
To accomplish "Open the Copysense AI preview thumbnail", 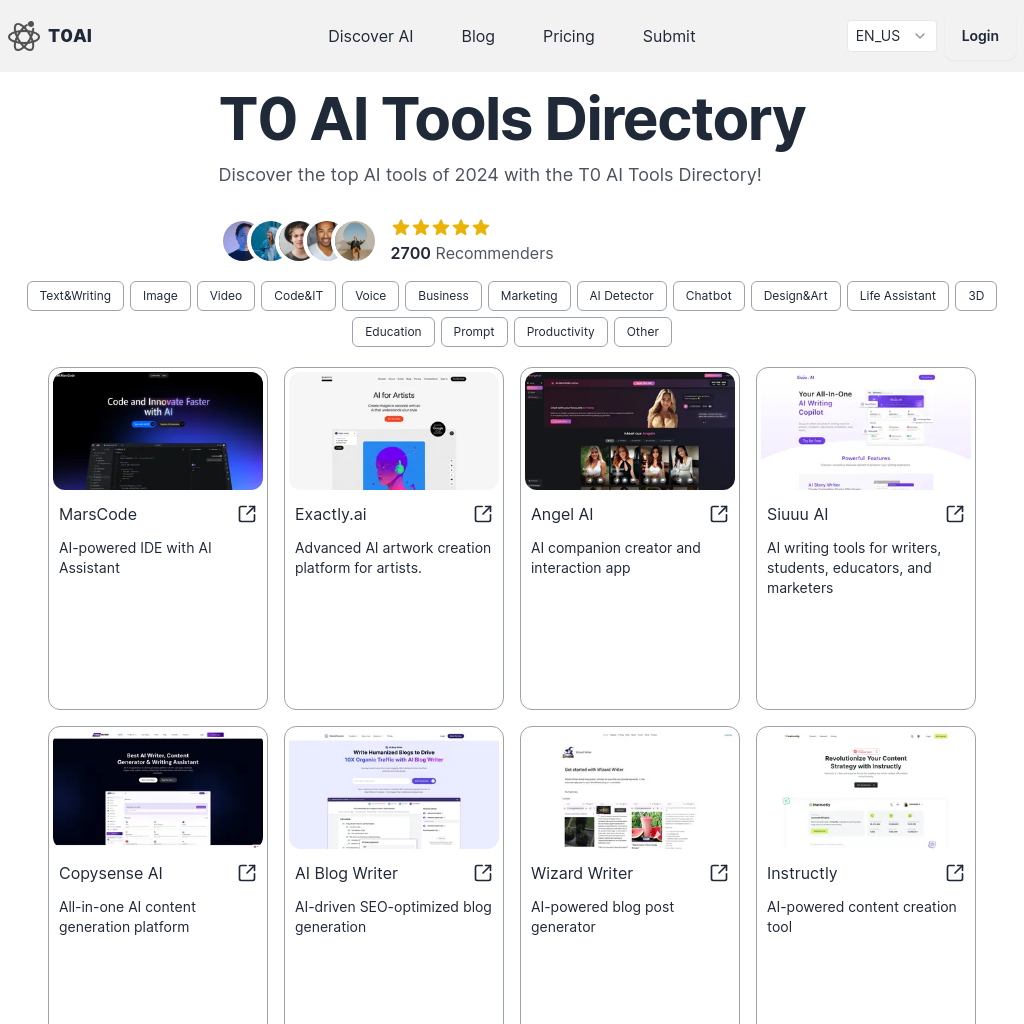I will pos(158,790).
